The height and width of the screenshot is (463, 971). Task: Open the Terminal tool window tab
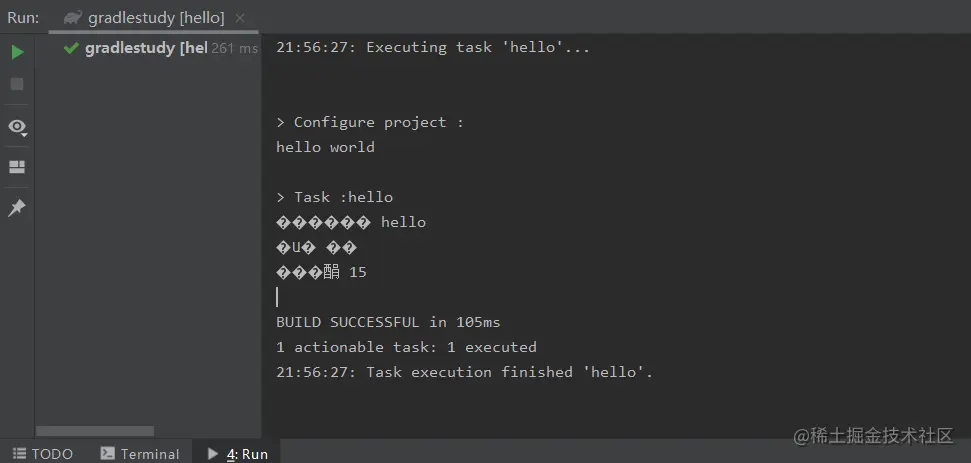150,453
